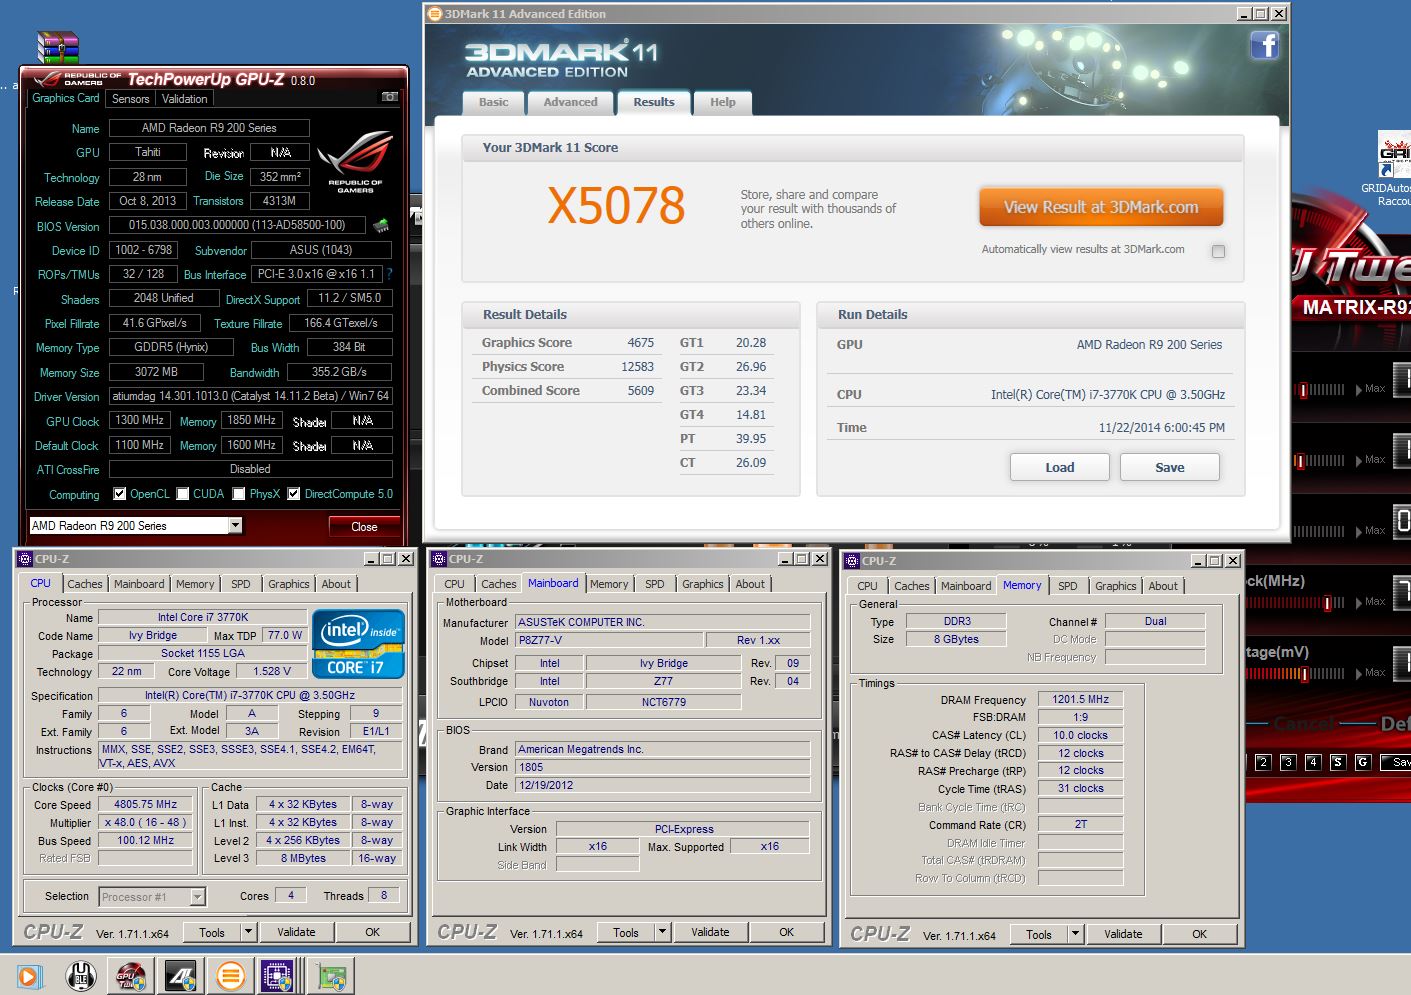The height and width of the screenshot is (995, 1411).
Task: Click the Bus Interface question mark icon
Action: (x=389, y=274)
